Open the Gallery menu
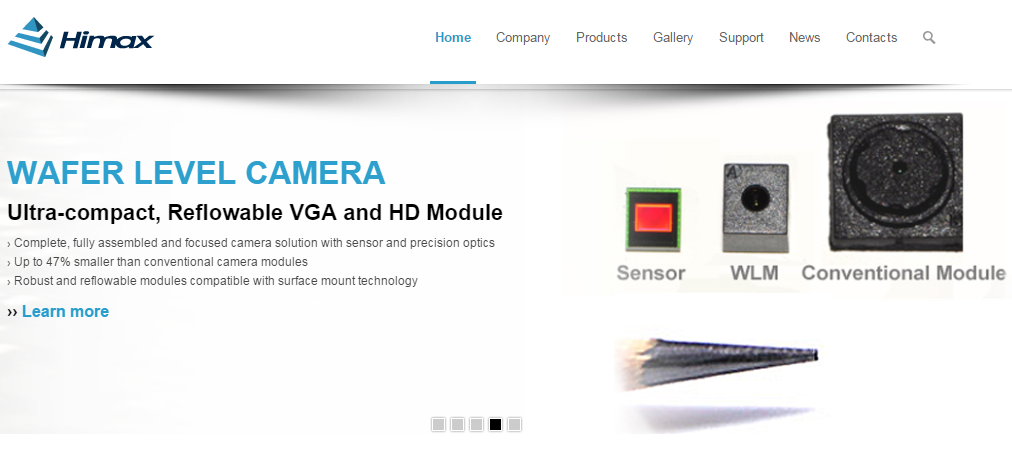 673,37
